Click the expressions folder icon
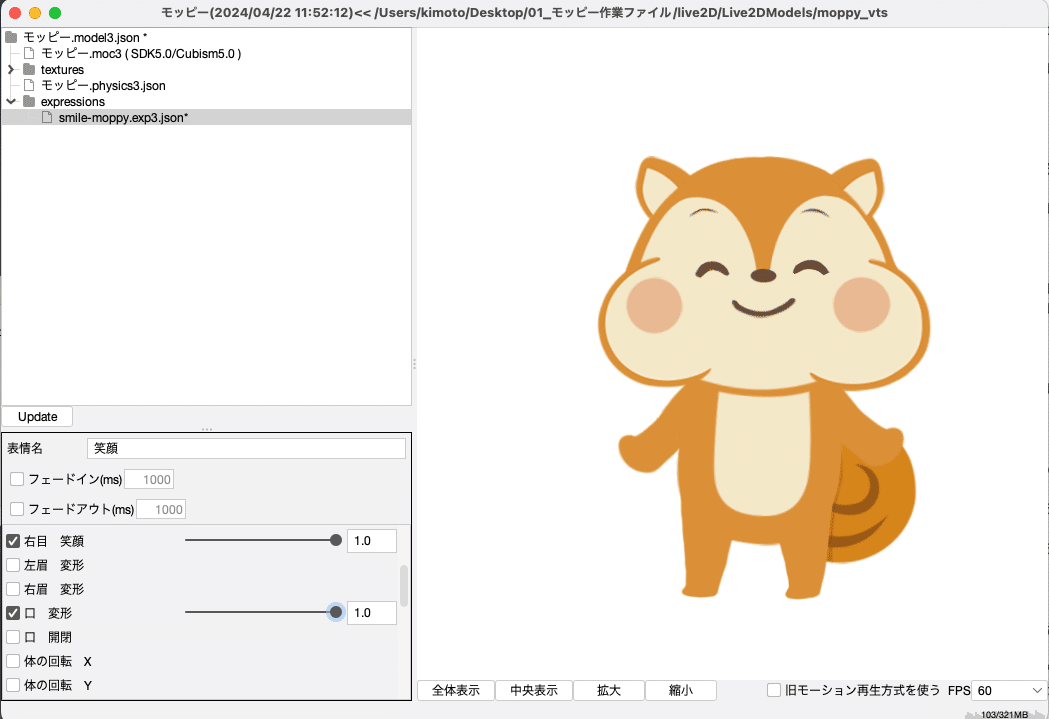Image resolution: width=1049 pixels, height=719 pixels. click(x=29, y=102)
